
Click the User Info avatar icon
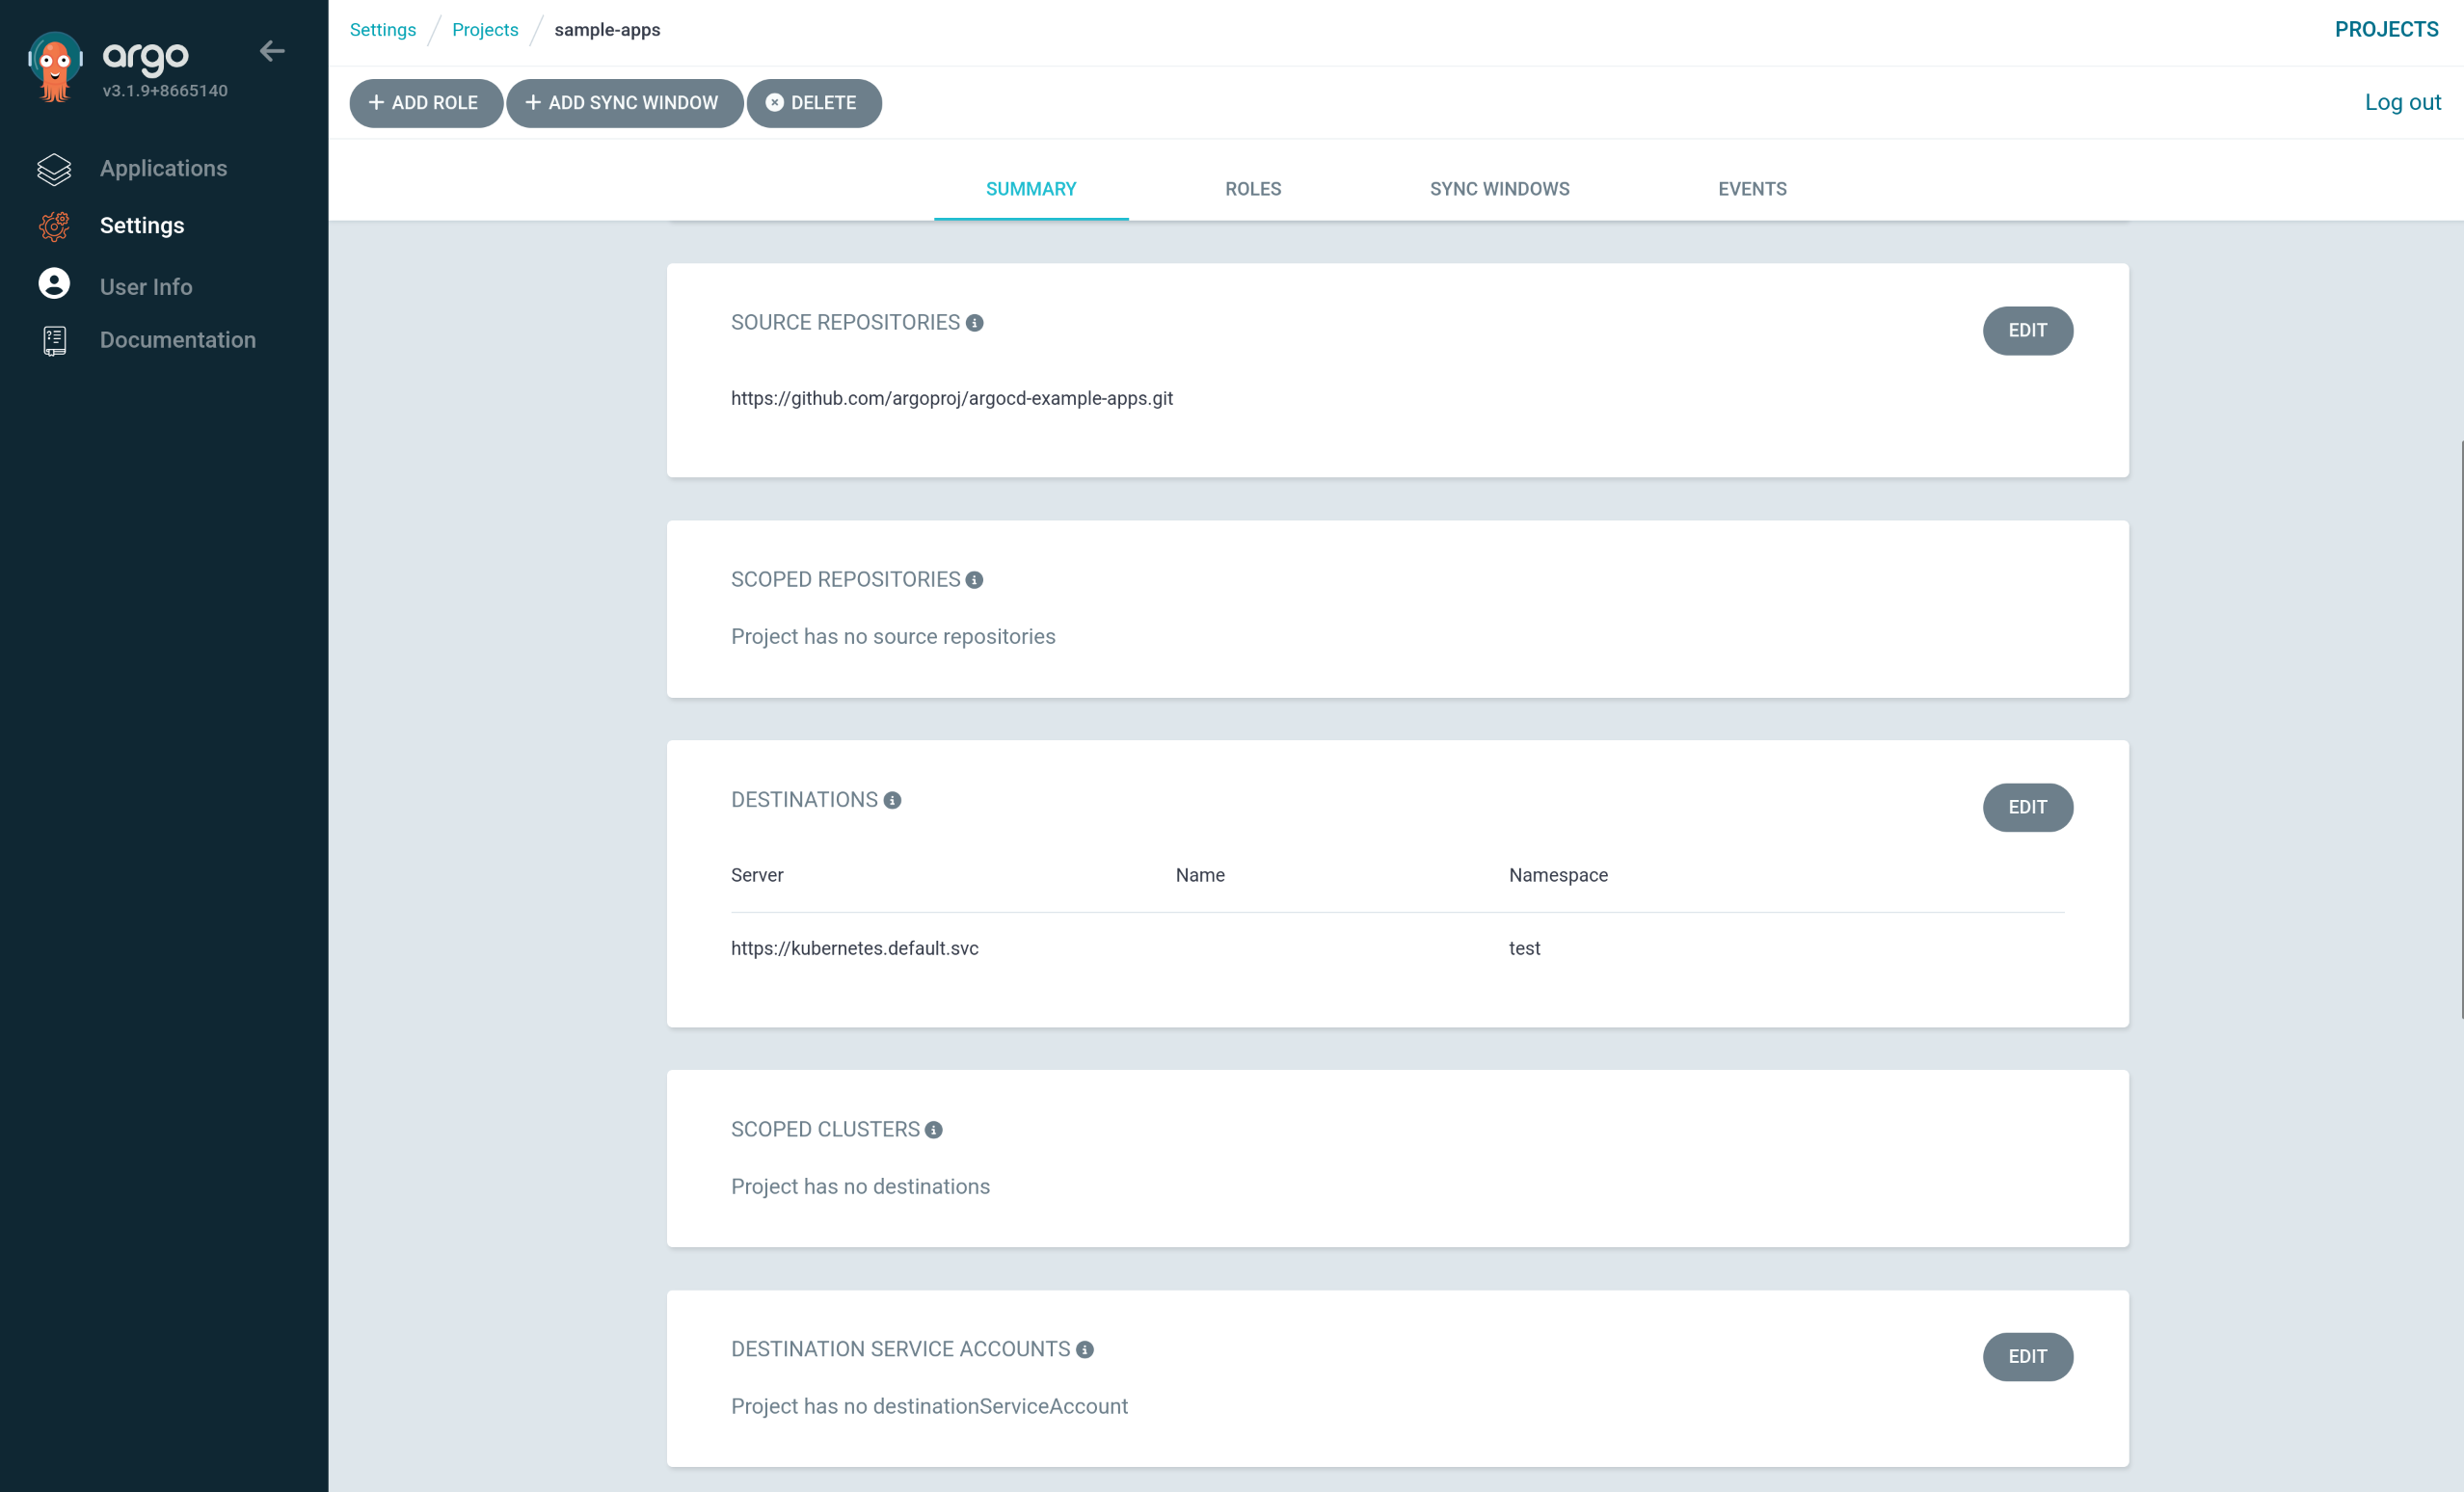(x=54, y=284)
